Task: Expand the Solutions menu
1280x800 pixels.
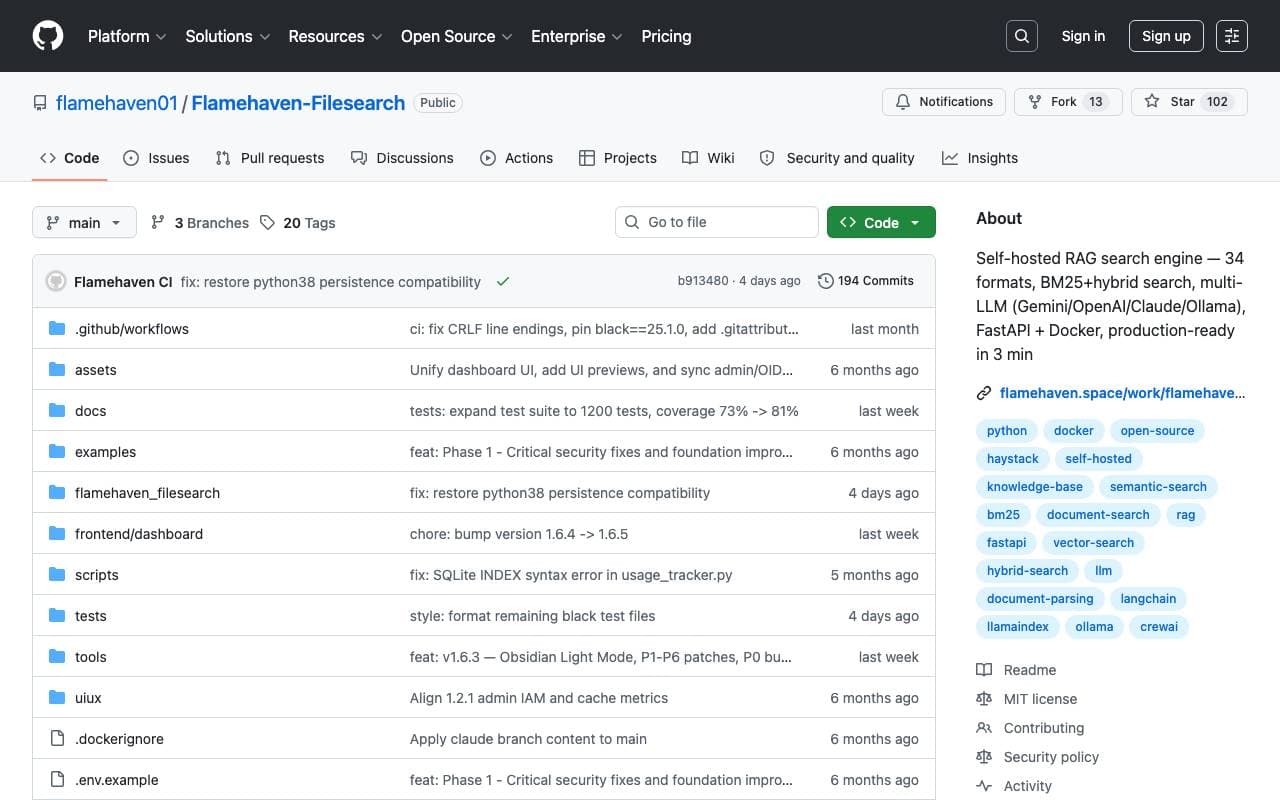Action: (227, 36)
